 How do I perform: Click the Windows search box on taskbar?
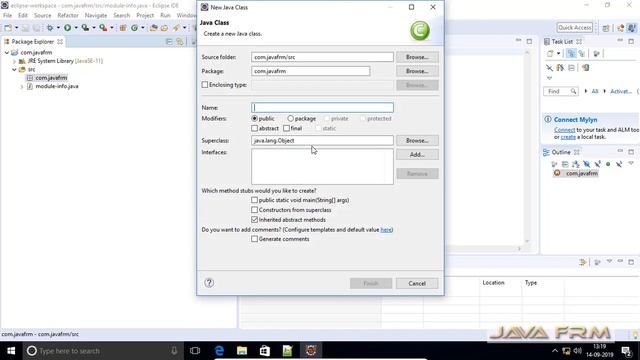(102, 351)
